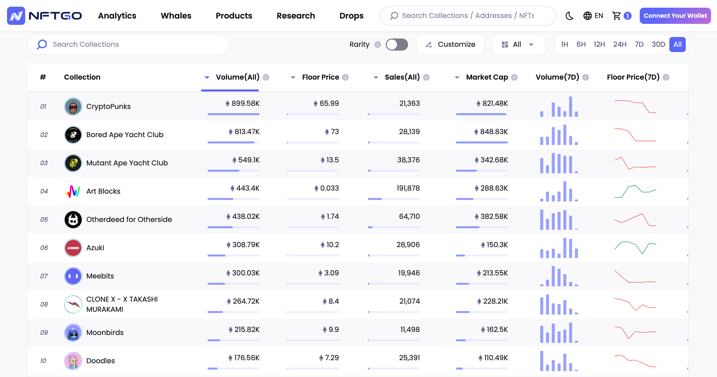Open Meebits collection avatar
The height and width of the screenshot is (377, 717).
(73, 276)
